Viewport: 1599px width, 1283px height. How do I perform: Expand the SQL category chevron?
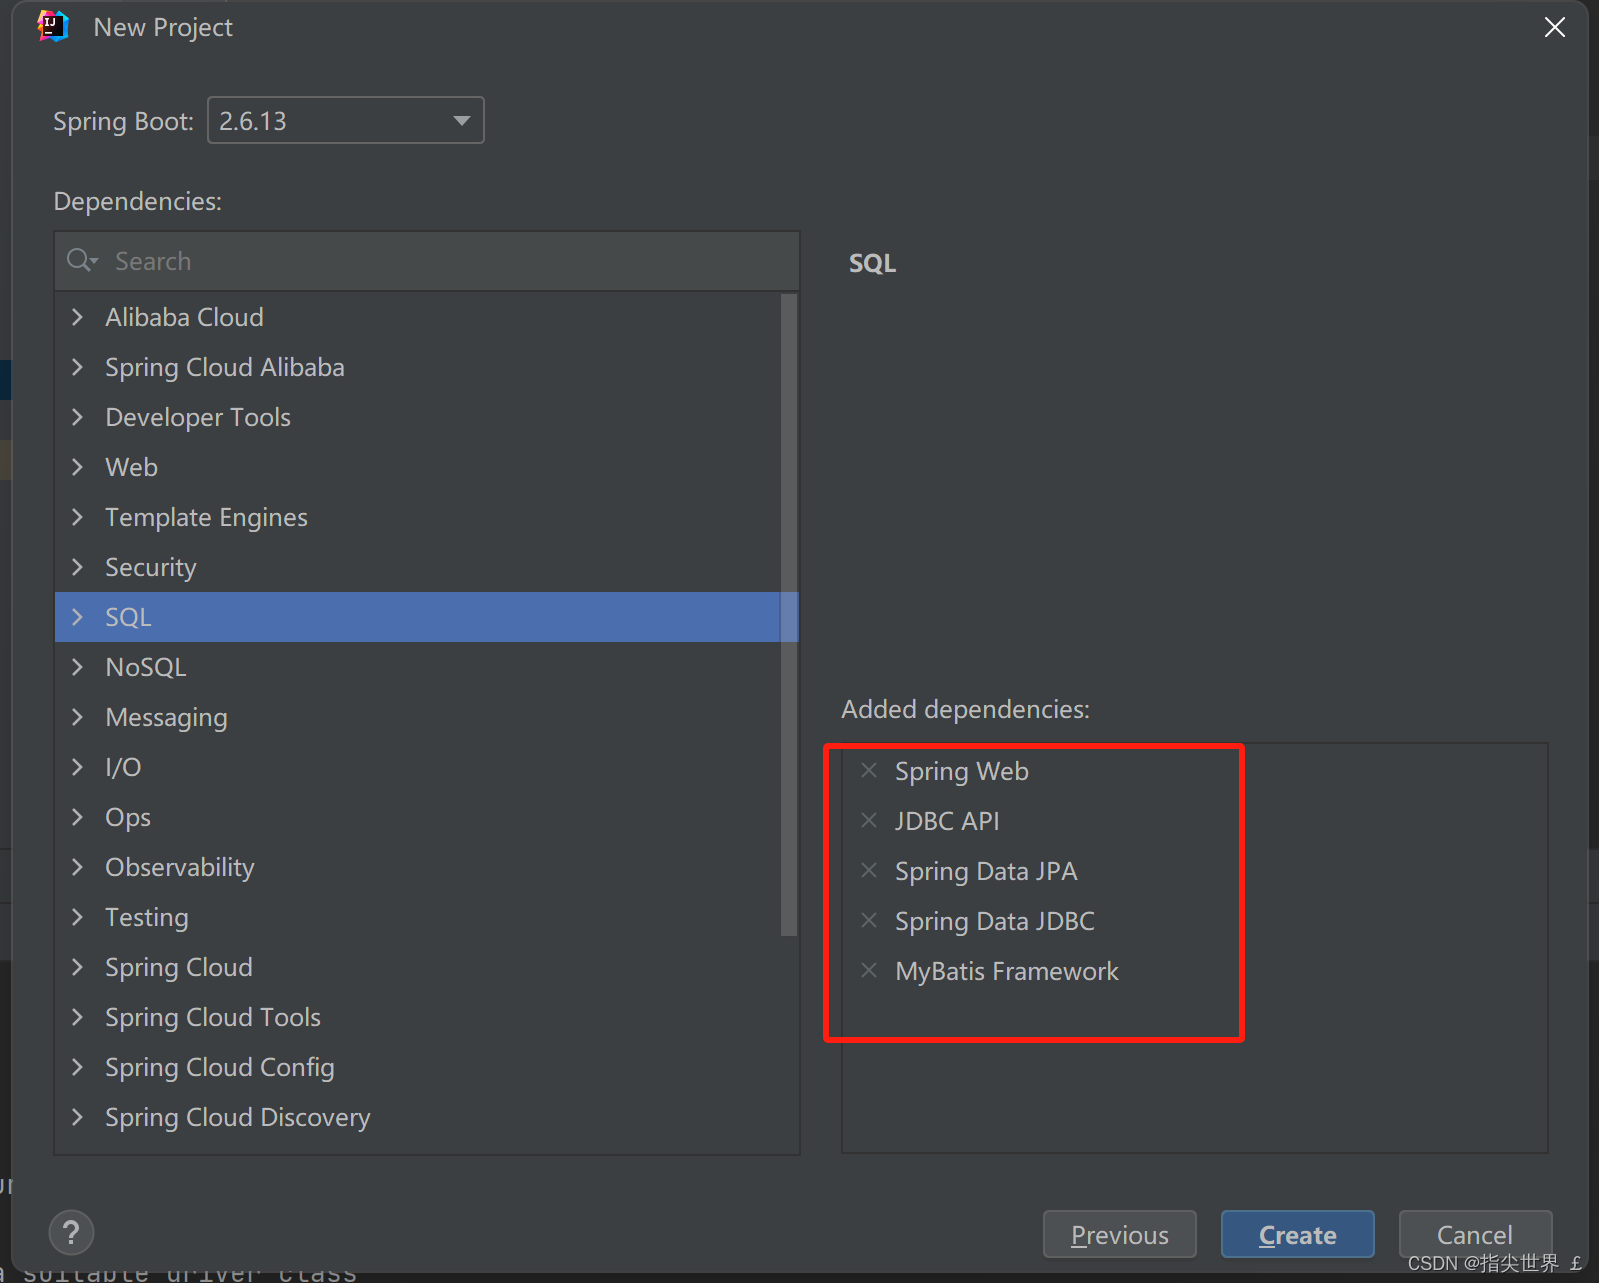77,617
